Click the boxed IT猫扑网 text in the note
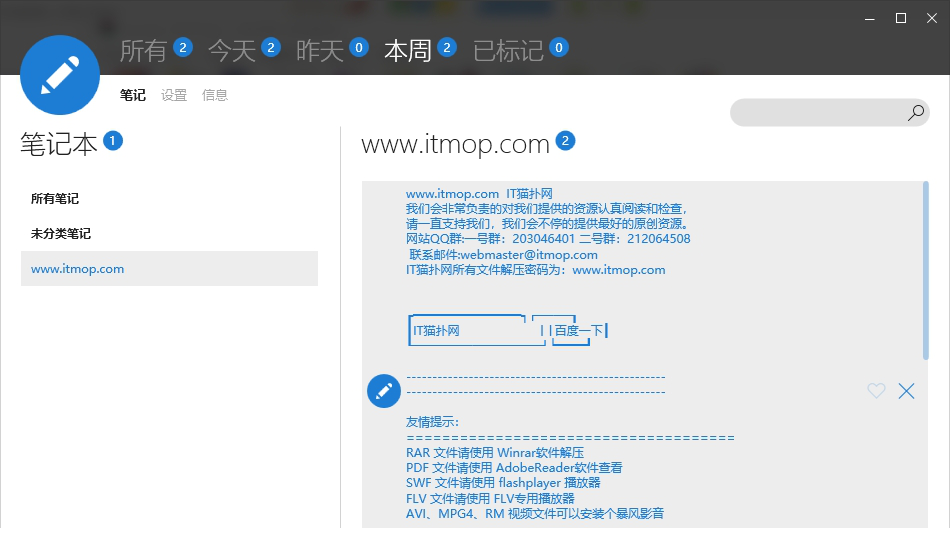The image size is (950, 549). [436, 331]
